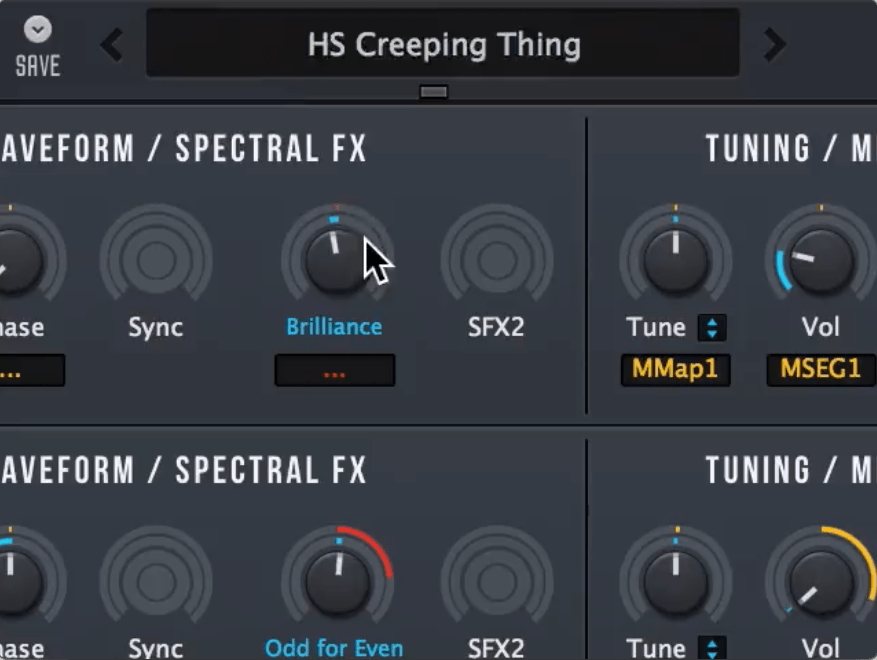
Task: Click the bottom oscillator Tune label
Action: pyautogui.click(x=656, y=648)
